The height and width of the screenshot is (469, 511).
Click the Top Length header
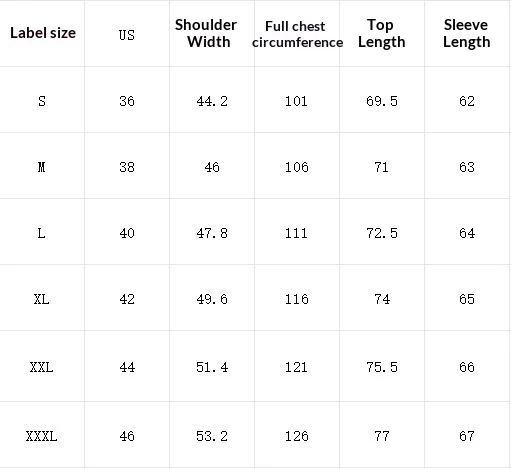click(382, 33)
